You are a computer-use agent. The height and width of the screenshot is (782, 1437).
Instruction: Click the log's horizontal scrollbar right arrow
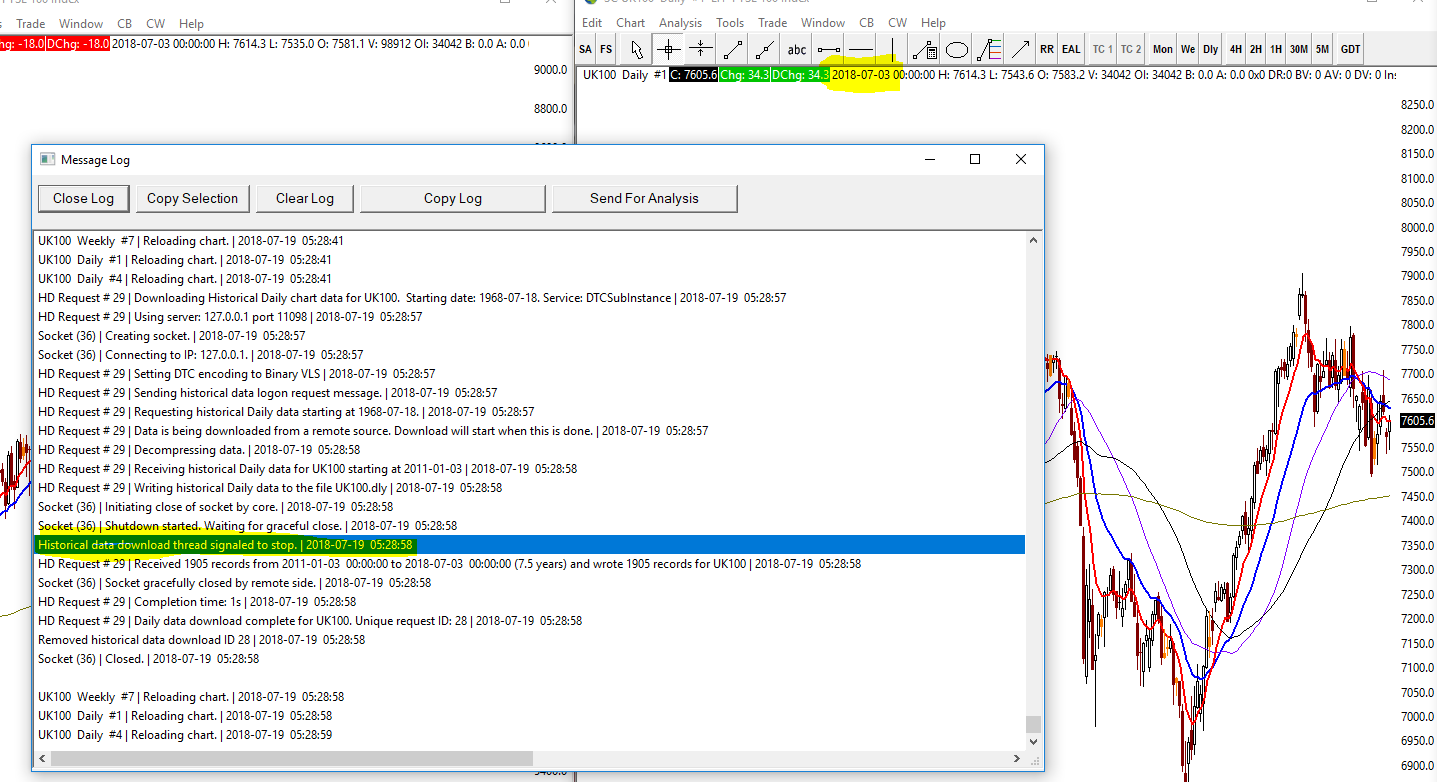(1017, 758)
